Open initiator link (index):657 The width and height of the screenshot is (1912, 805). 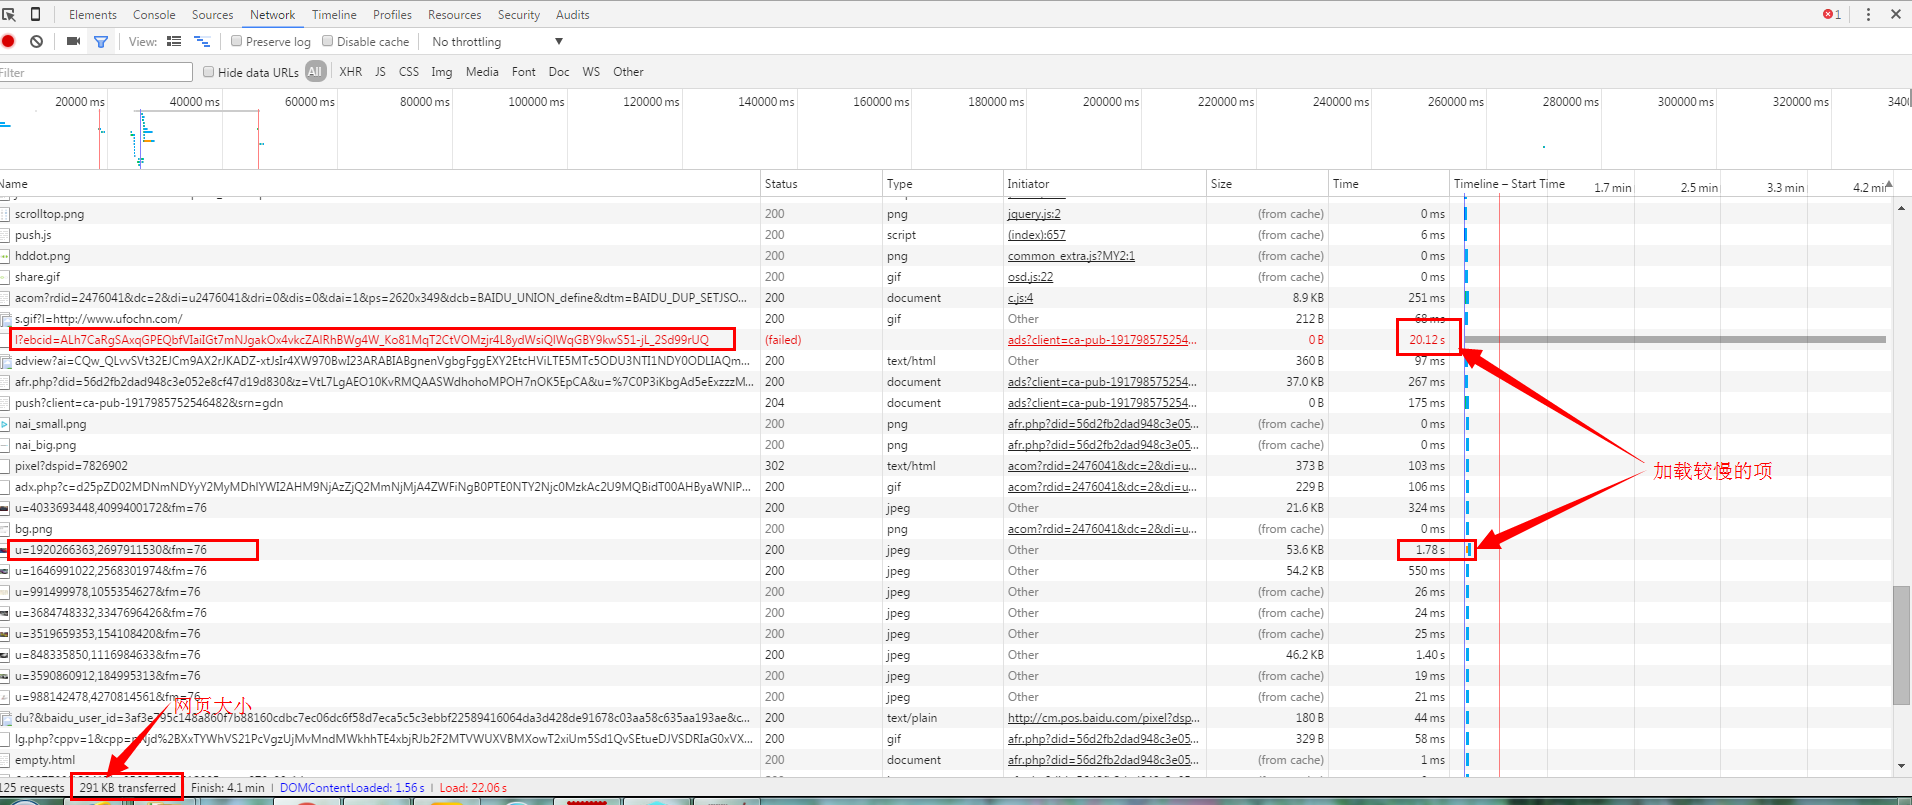pos(1036,235)
